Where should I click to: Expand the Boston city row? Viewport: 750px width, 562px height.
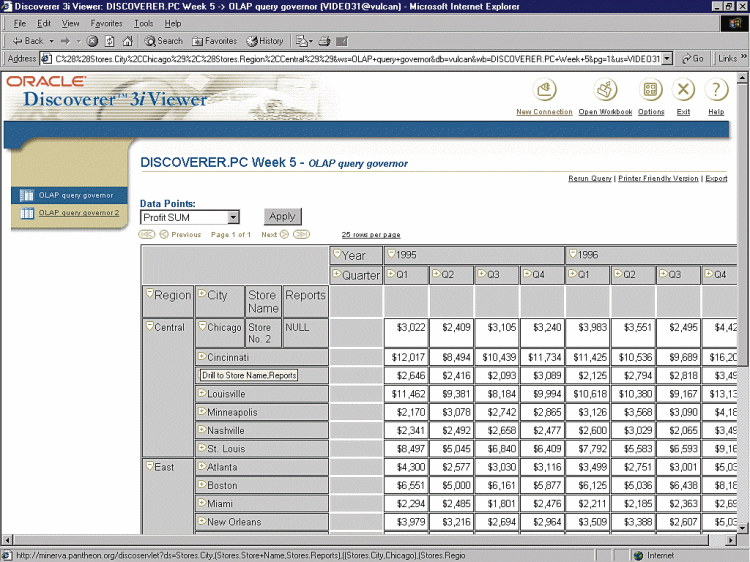[202, 484]
